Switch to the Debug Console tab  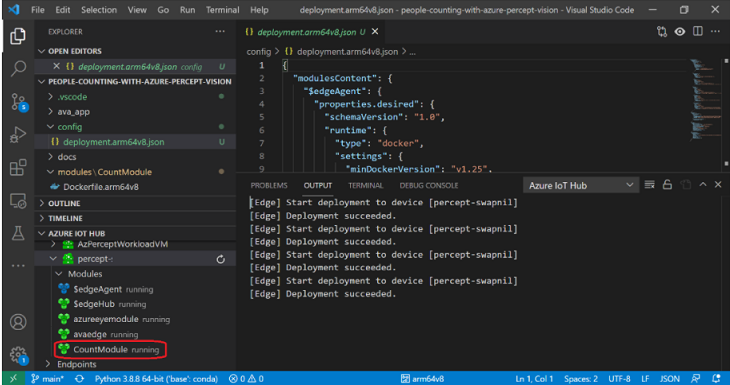click(x=429, y=185)
